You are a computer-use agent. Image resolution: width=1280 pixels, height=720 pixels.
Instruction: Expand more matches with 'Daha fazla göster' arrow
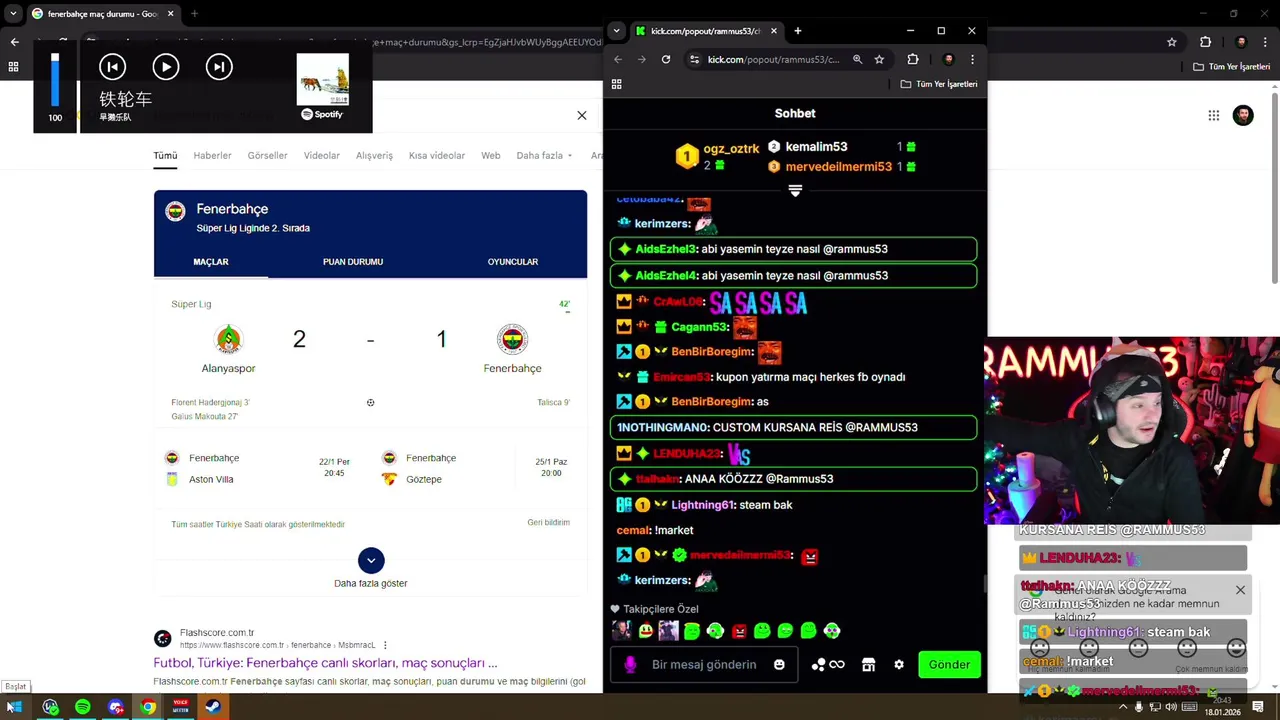point(371,560)
